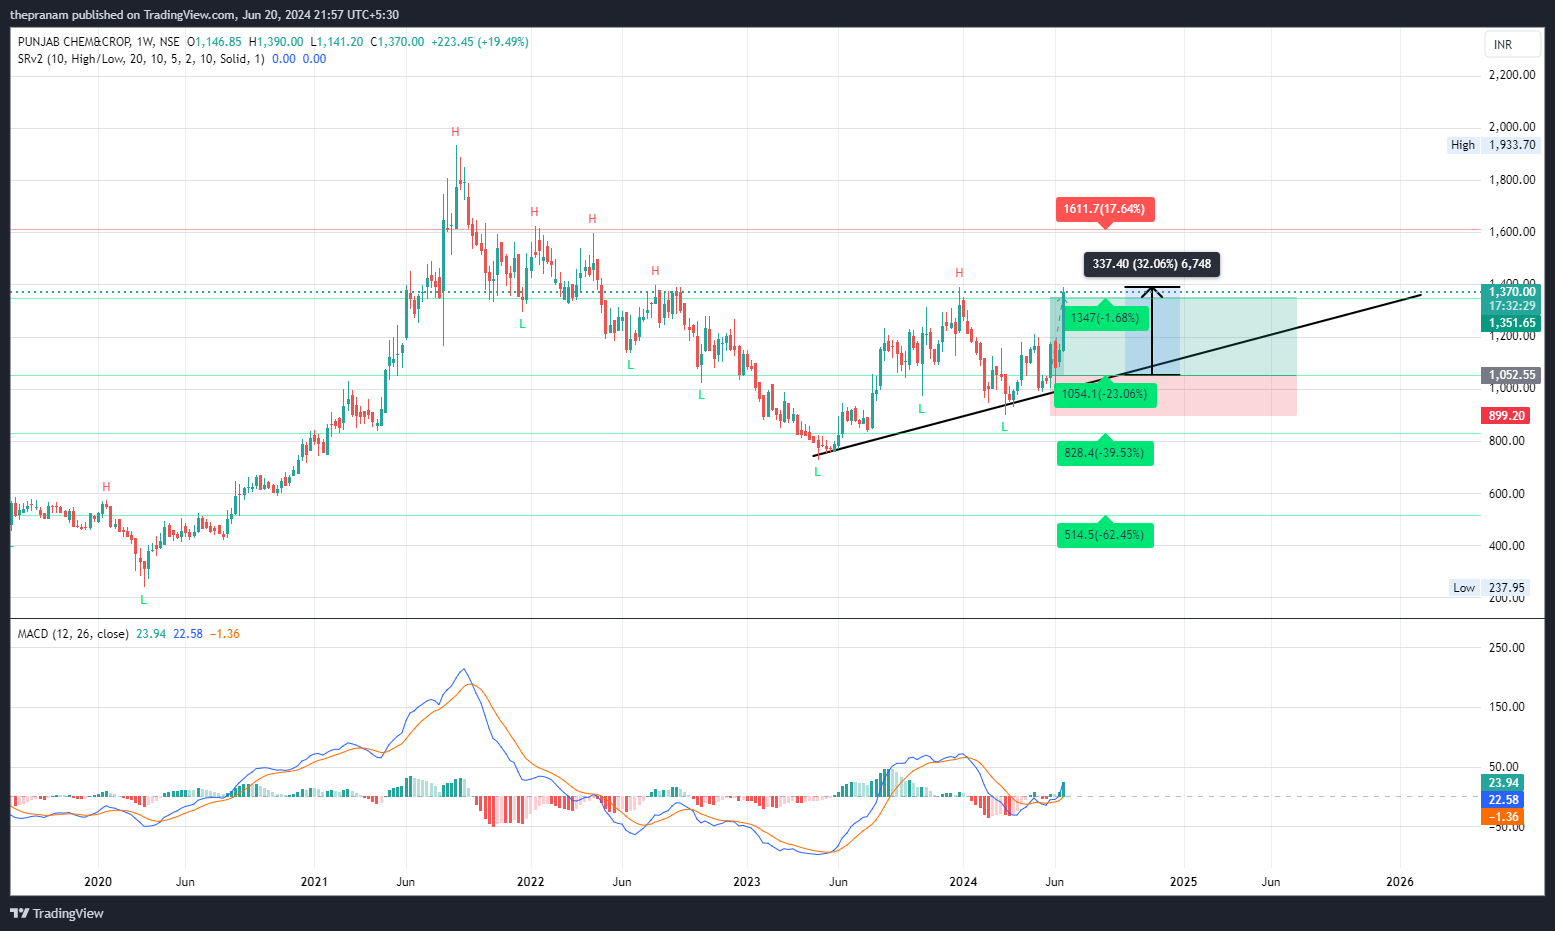
Task: Click the TradingView logo in the footer
Action: pyautogui.click(x=57, y=913)
